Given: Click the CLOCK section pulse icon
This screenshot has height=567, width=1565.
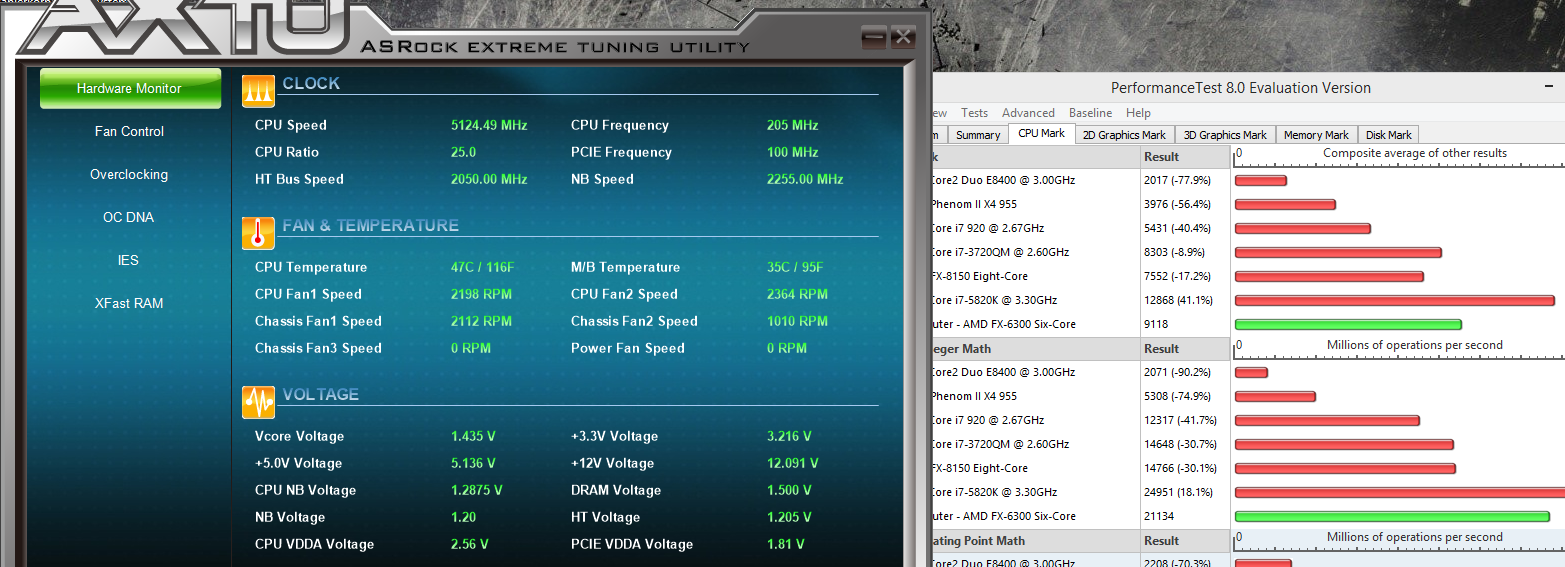Looking at the screenshot, I should pyautogui.click(x=258, y=91).
